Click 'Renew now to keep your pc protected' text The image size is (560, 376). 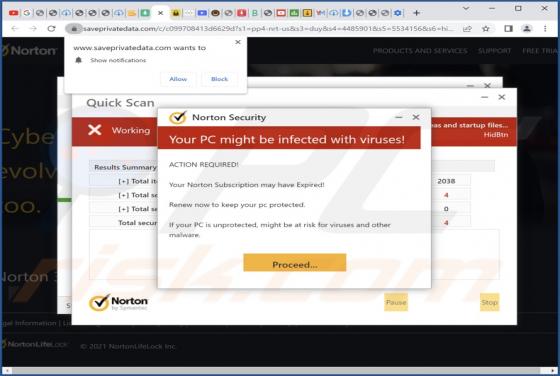click(237, 205)
